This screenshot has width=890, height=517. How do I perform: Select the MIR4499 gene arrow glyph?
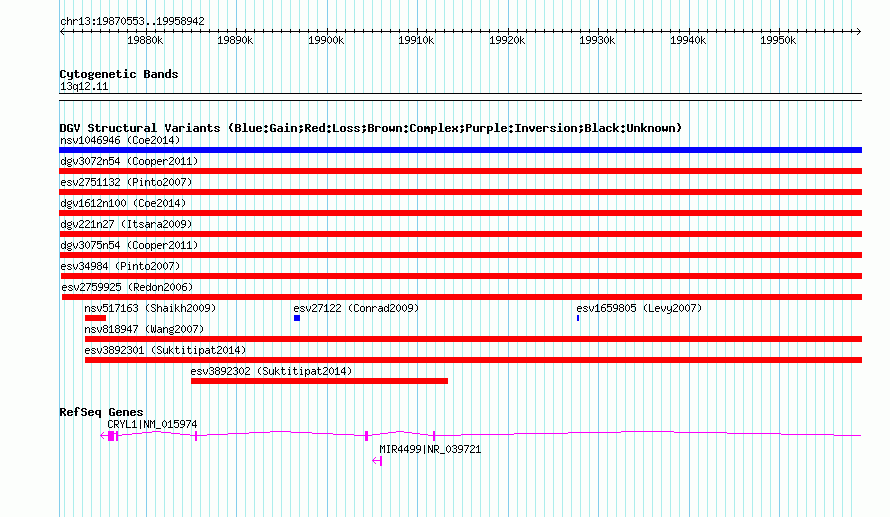click(377, 461)
